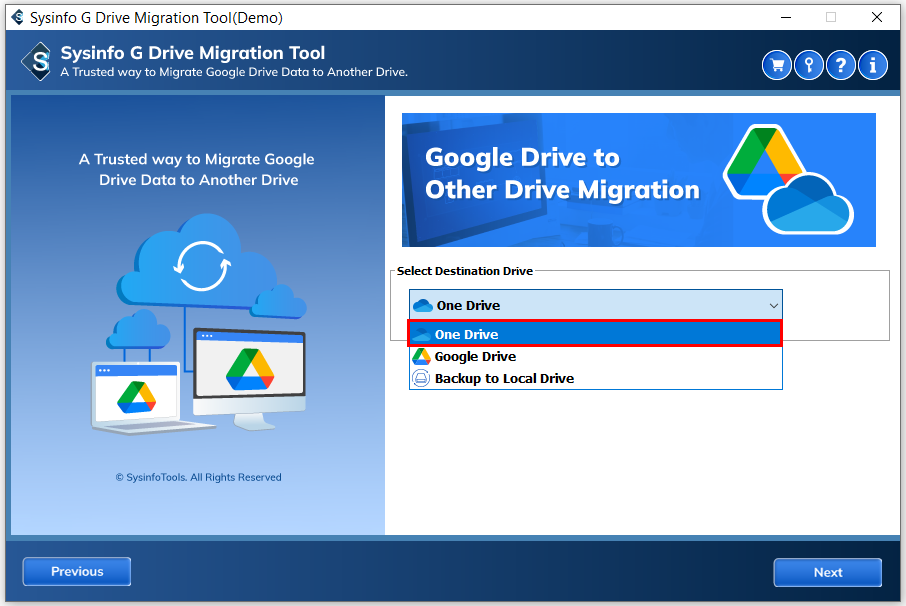Screen dimensions: 906x606
Task: Minimize the G Drive Migration Tool window
Action: pos(785,17)
